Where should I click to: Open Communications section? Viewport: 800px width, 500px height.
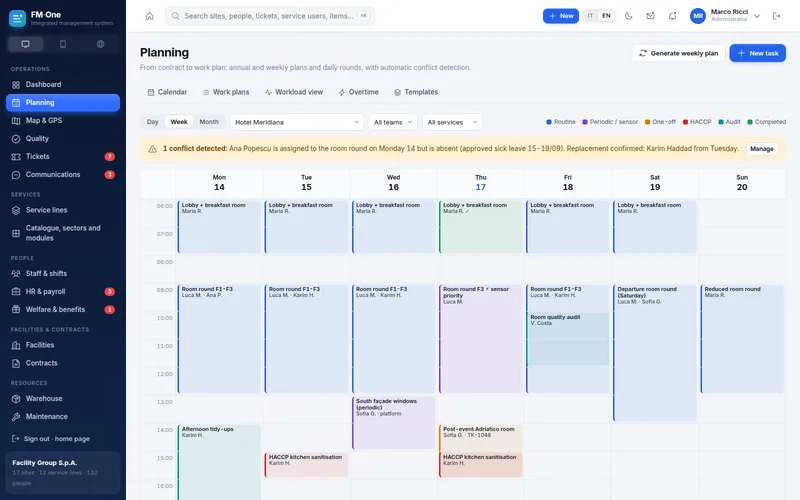pyautogui.click(x=63, y=174)
